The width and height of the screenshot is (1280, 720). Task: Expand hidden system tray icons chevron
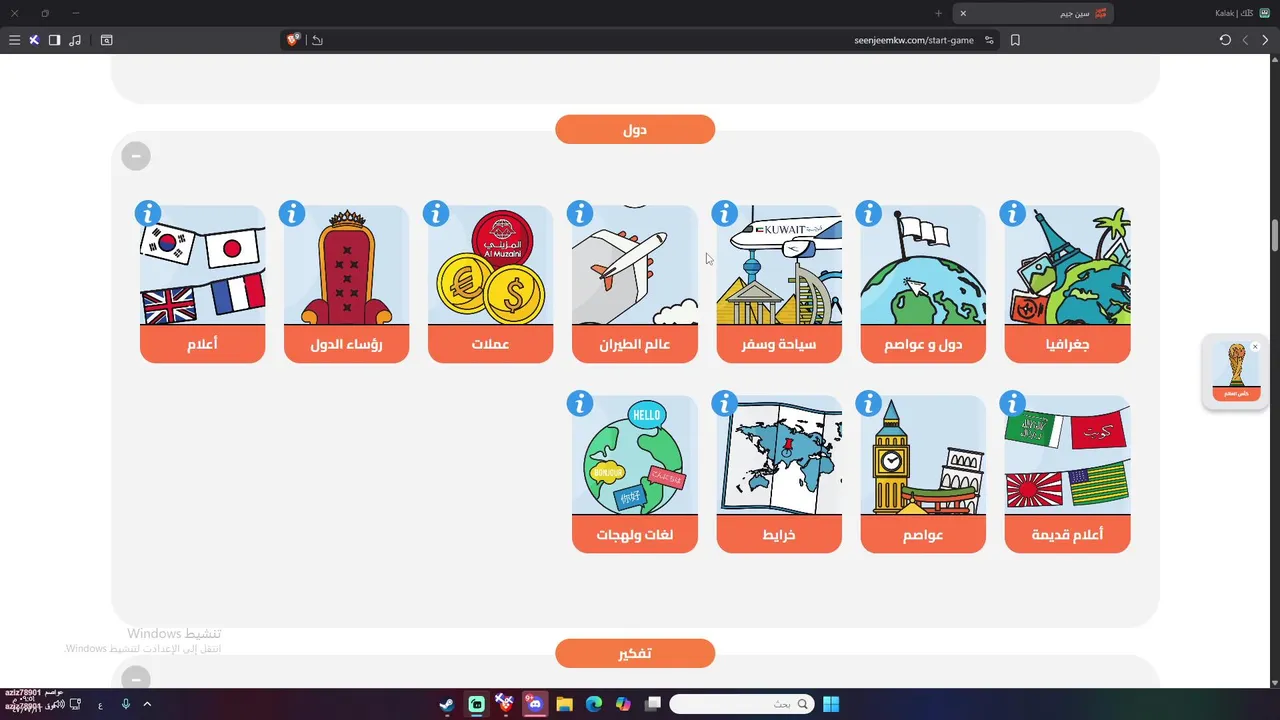pos(147,704)
